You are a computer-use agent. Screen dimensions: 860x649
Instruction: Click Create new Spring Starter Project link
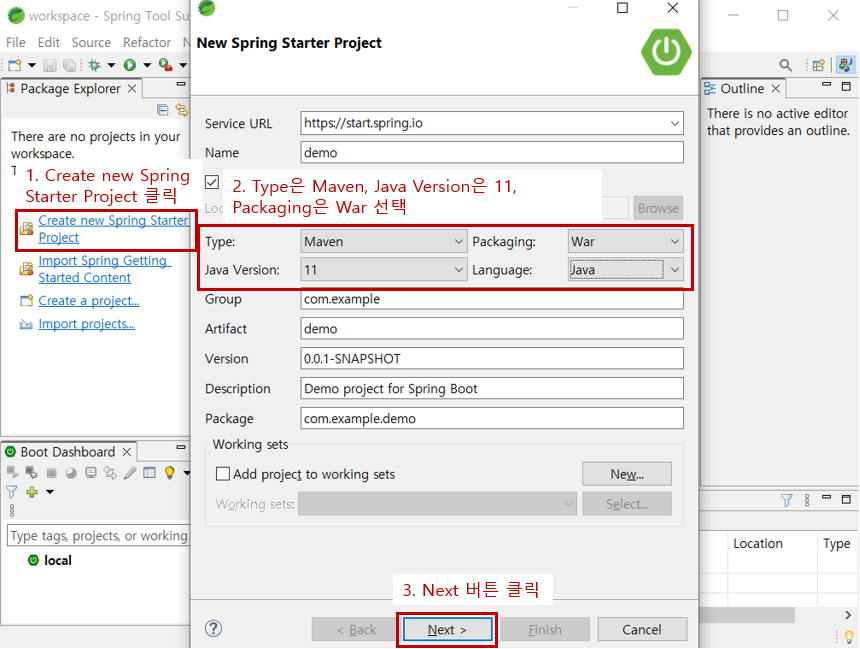click(113, 229)
